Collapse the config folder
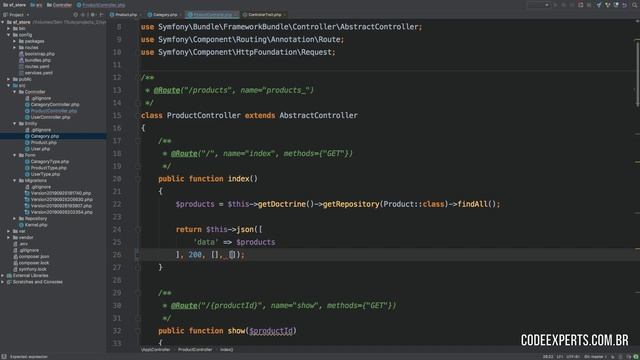 tap(9, 35)
